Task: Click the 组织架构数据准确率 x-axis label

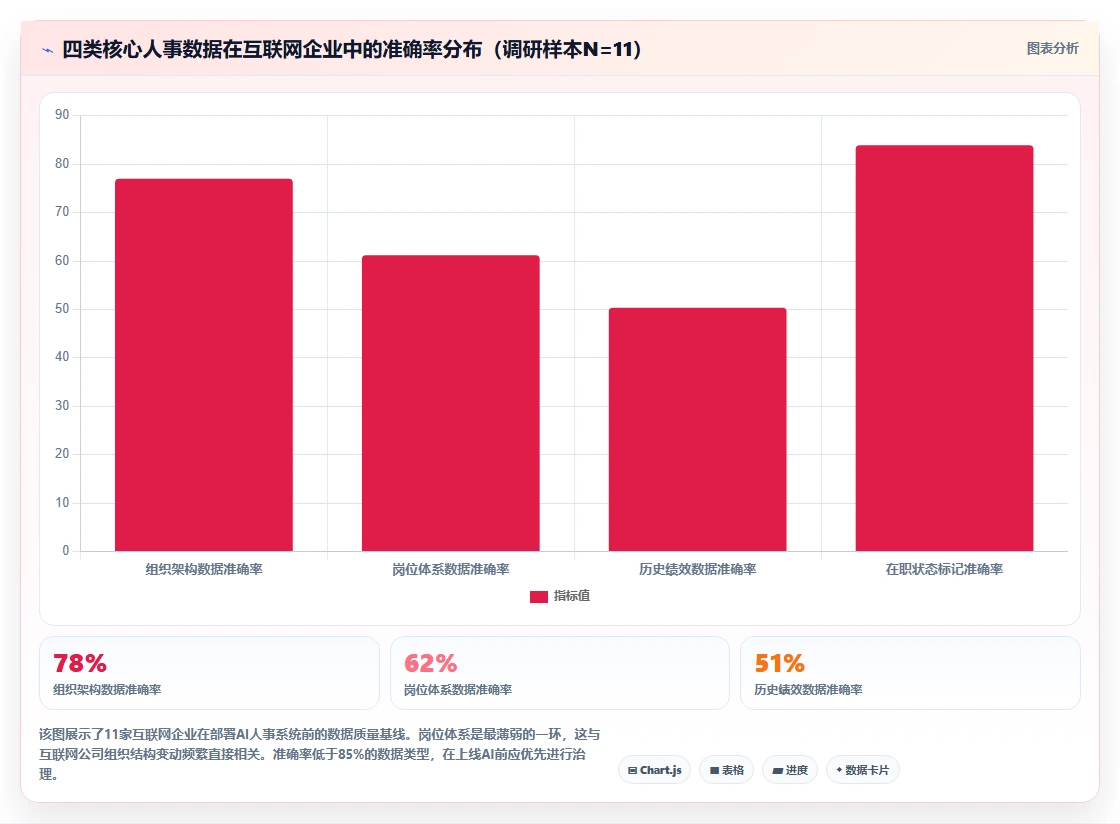Action: [204, 569]
